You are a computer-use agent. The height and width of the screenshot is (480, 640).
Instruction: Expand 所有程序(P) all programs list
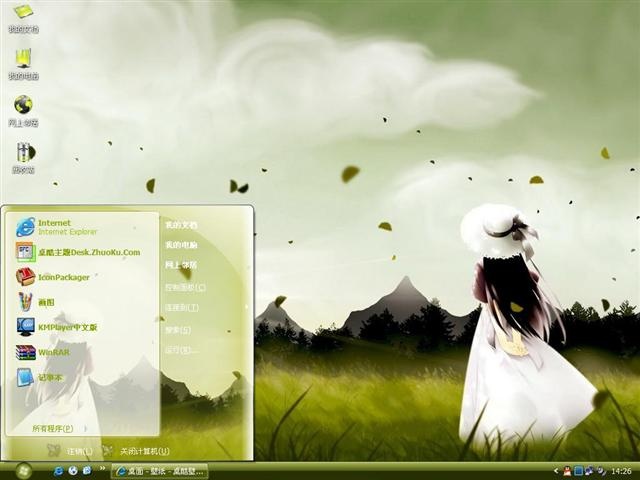click(x=59, y=429)
